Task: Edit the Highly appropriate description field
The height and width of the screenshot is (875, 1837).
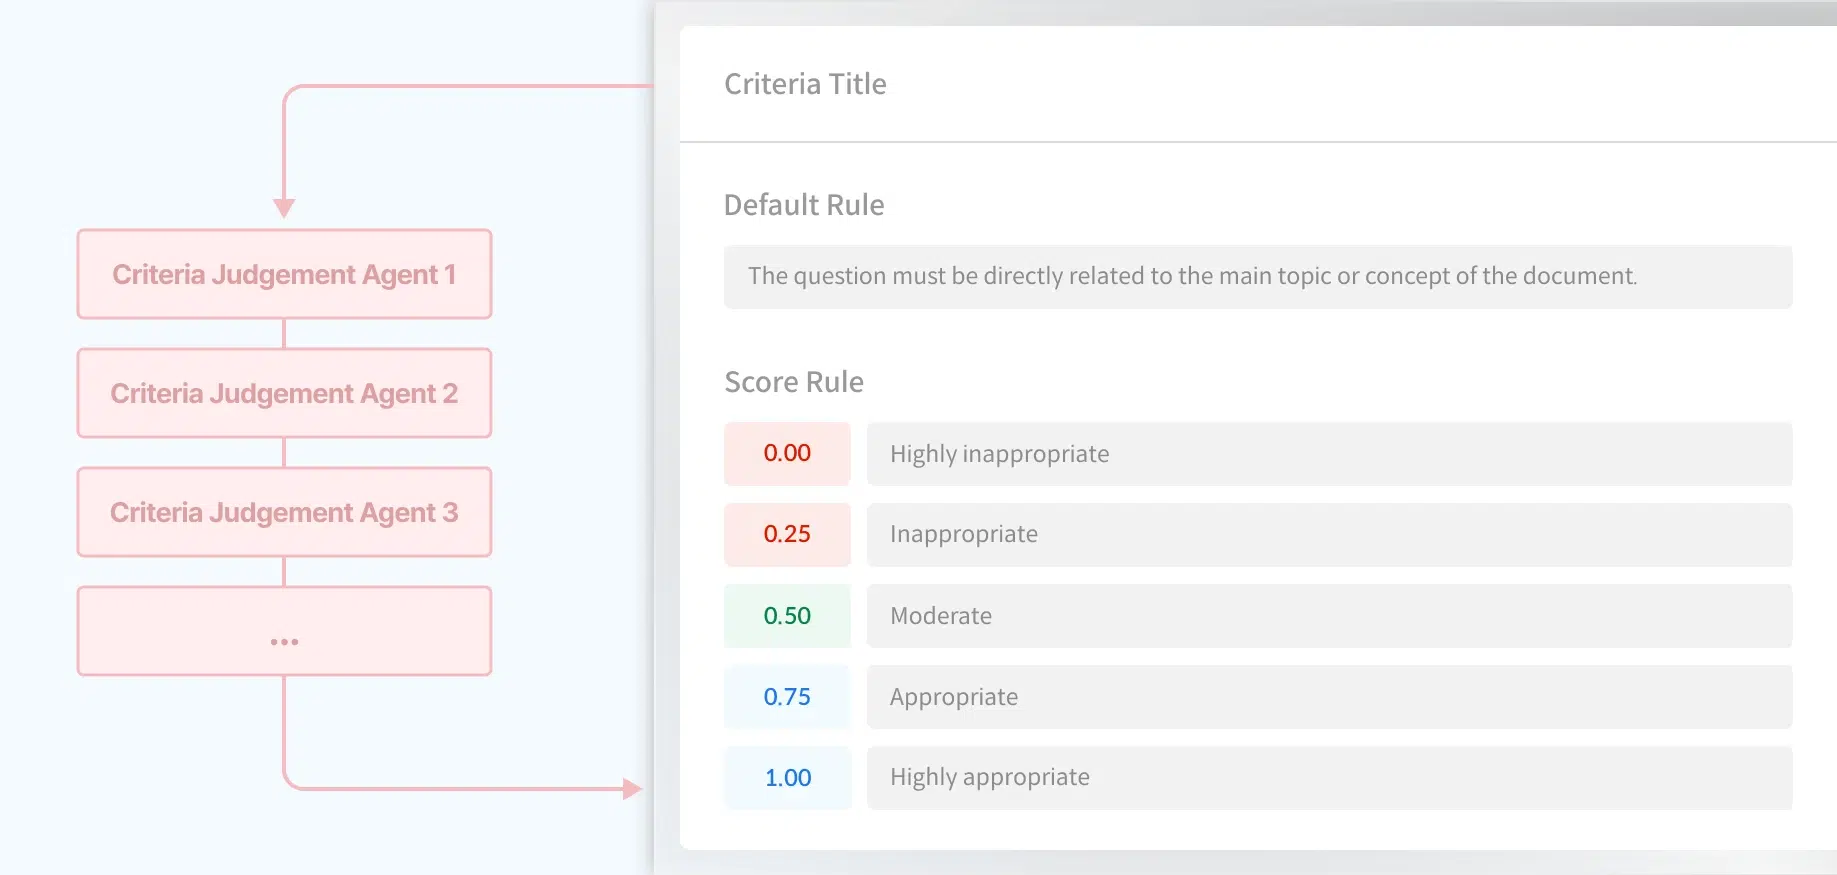Action: tap(1329, 778)
